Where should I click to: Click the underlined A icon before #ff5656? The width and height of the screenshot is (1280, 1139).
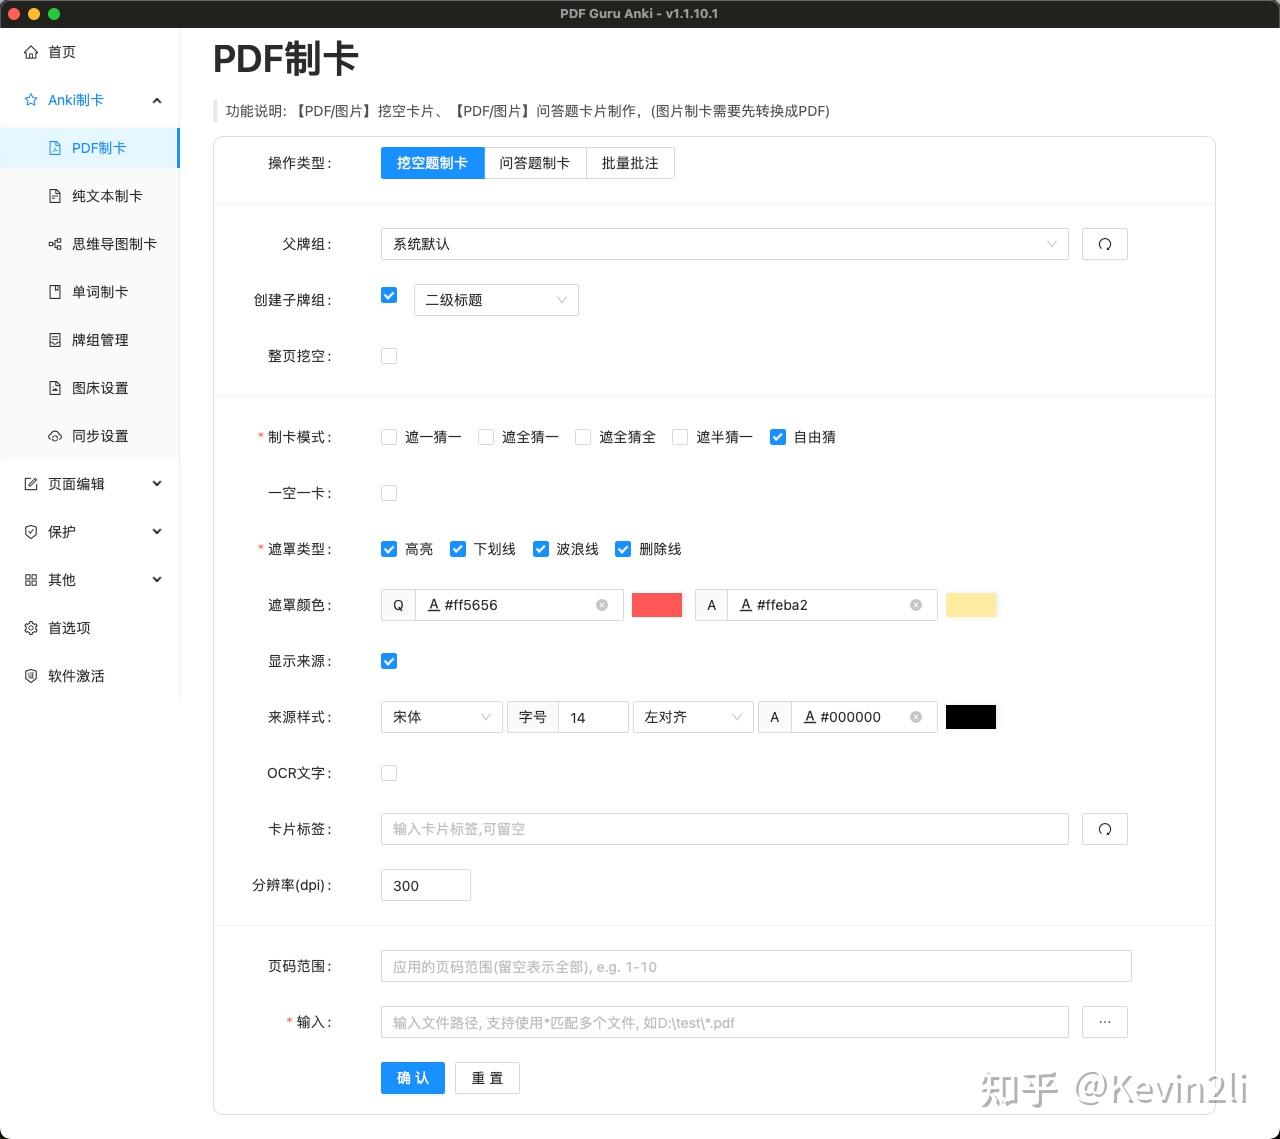(434, 605)
